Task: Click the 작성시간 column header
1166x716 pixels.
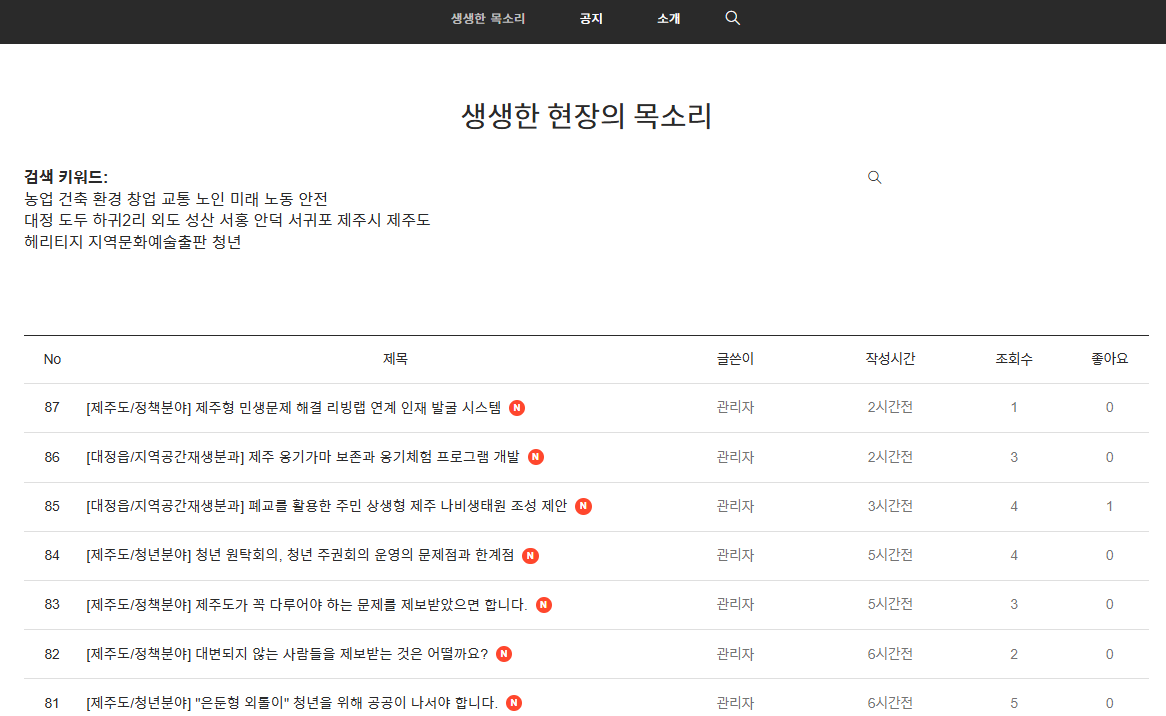Action: pyautogui.click(x=890, y=359)
